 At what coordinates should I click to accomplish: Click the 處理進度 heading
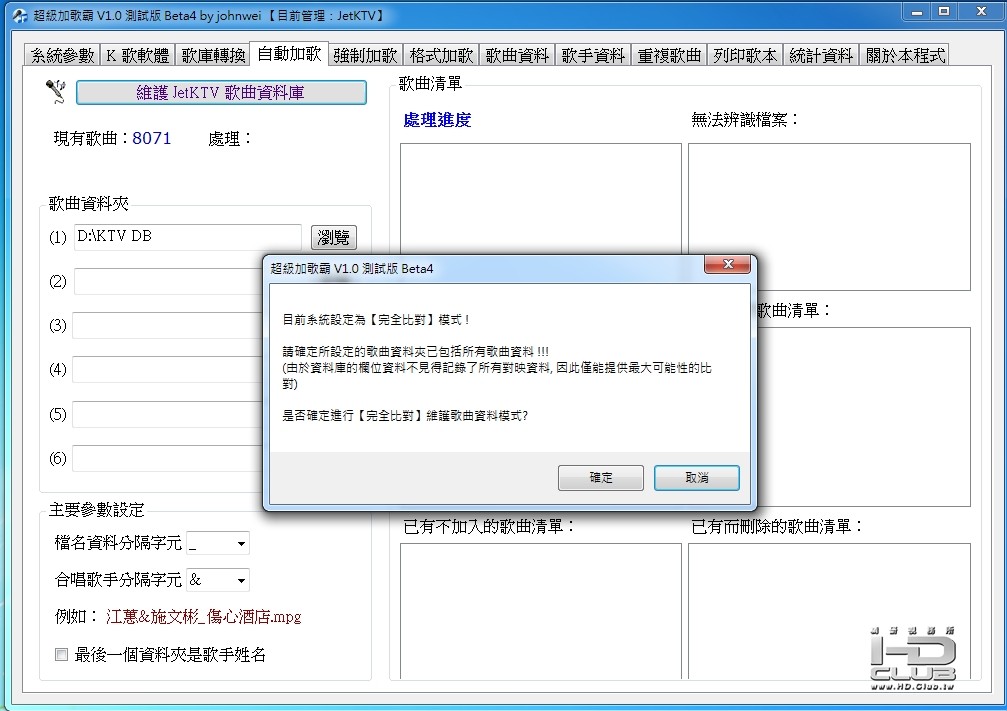[x=437, y=119]
